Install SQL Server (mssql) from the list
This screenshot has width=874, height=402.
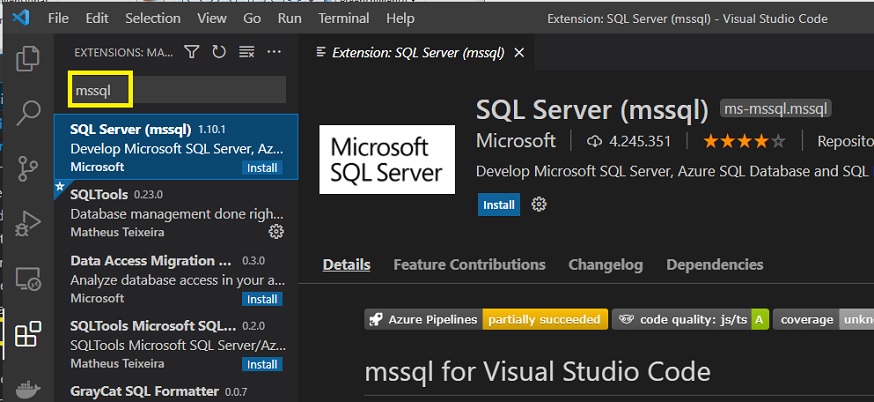click(x=262, y=168)
